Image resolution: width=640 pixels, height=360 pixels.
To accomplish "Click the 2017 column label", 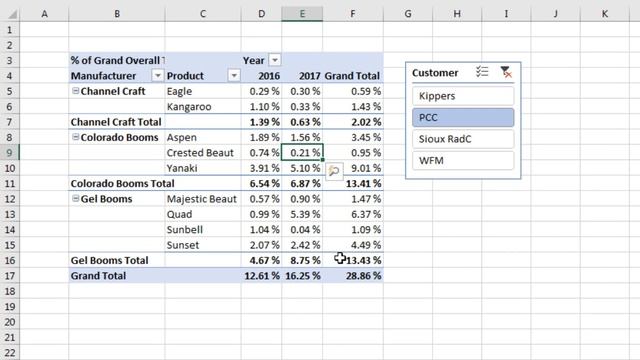I will pyautogui.click(x=302, y=76).
